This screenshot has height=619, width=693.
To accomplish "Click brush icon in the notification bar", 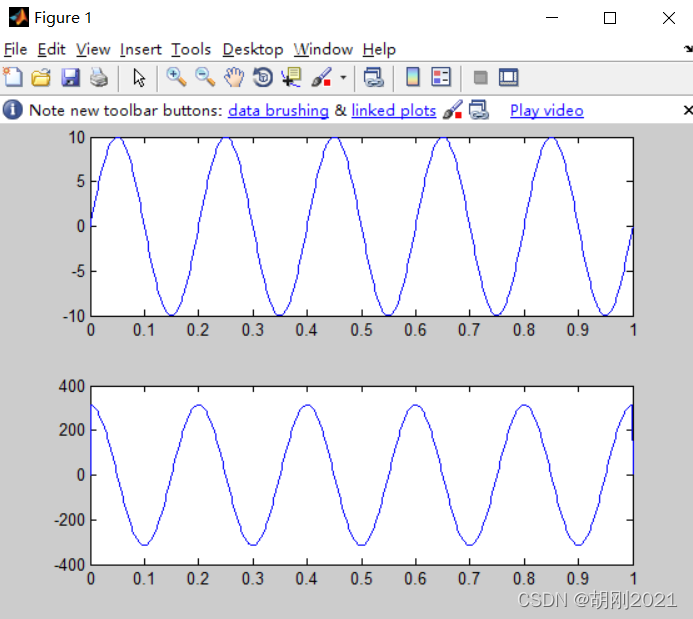I will tap(453, 110).
